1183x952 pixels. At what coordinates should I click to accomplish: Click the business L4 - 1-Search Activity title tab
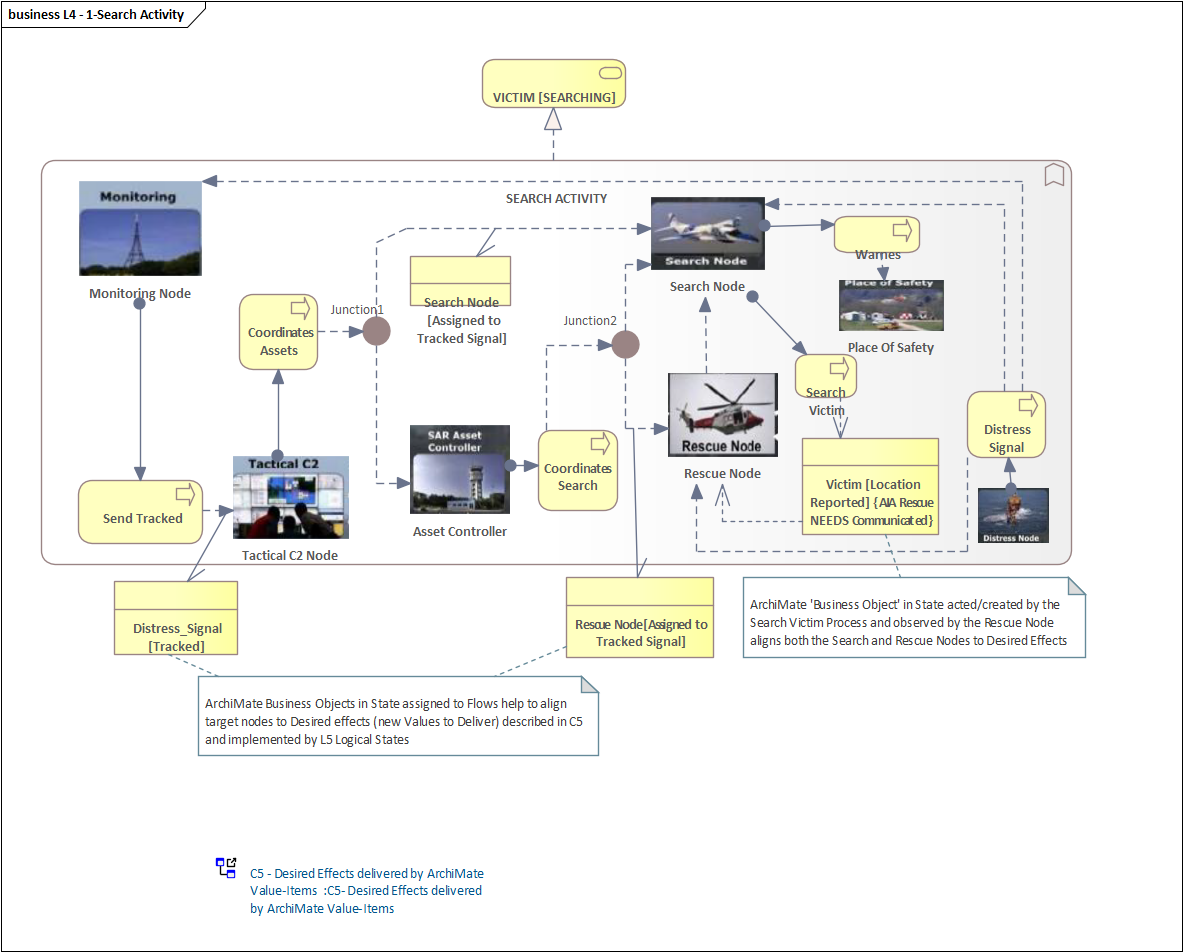[x=97, y=15]
